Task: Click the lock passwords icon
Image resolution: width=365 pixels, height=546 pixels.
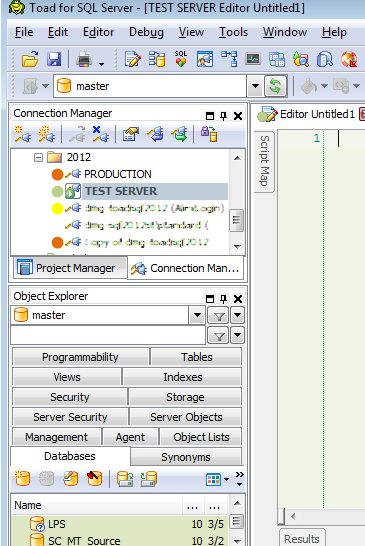Action: click(x=209, y=134)
